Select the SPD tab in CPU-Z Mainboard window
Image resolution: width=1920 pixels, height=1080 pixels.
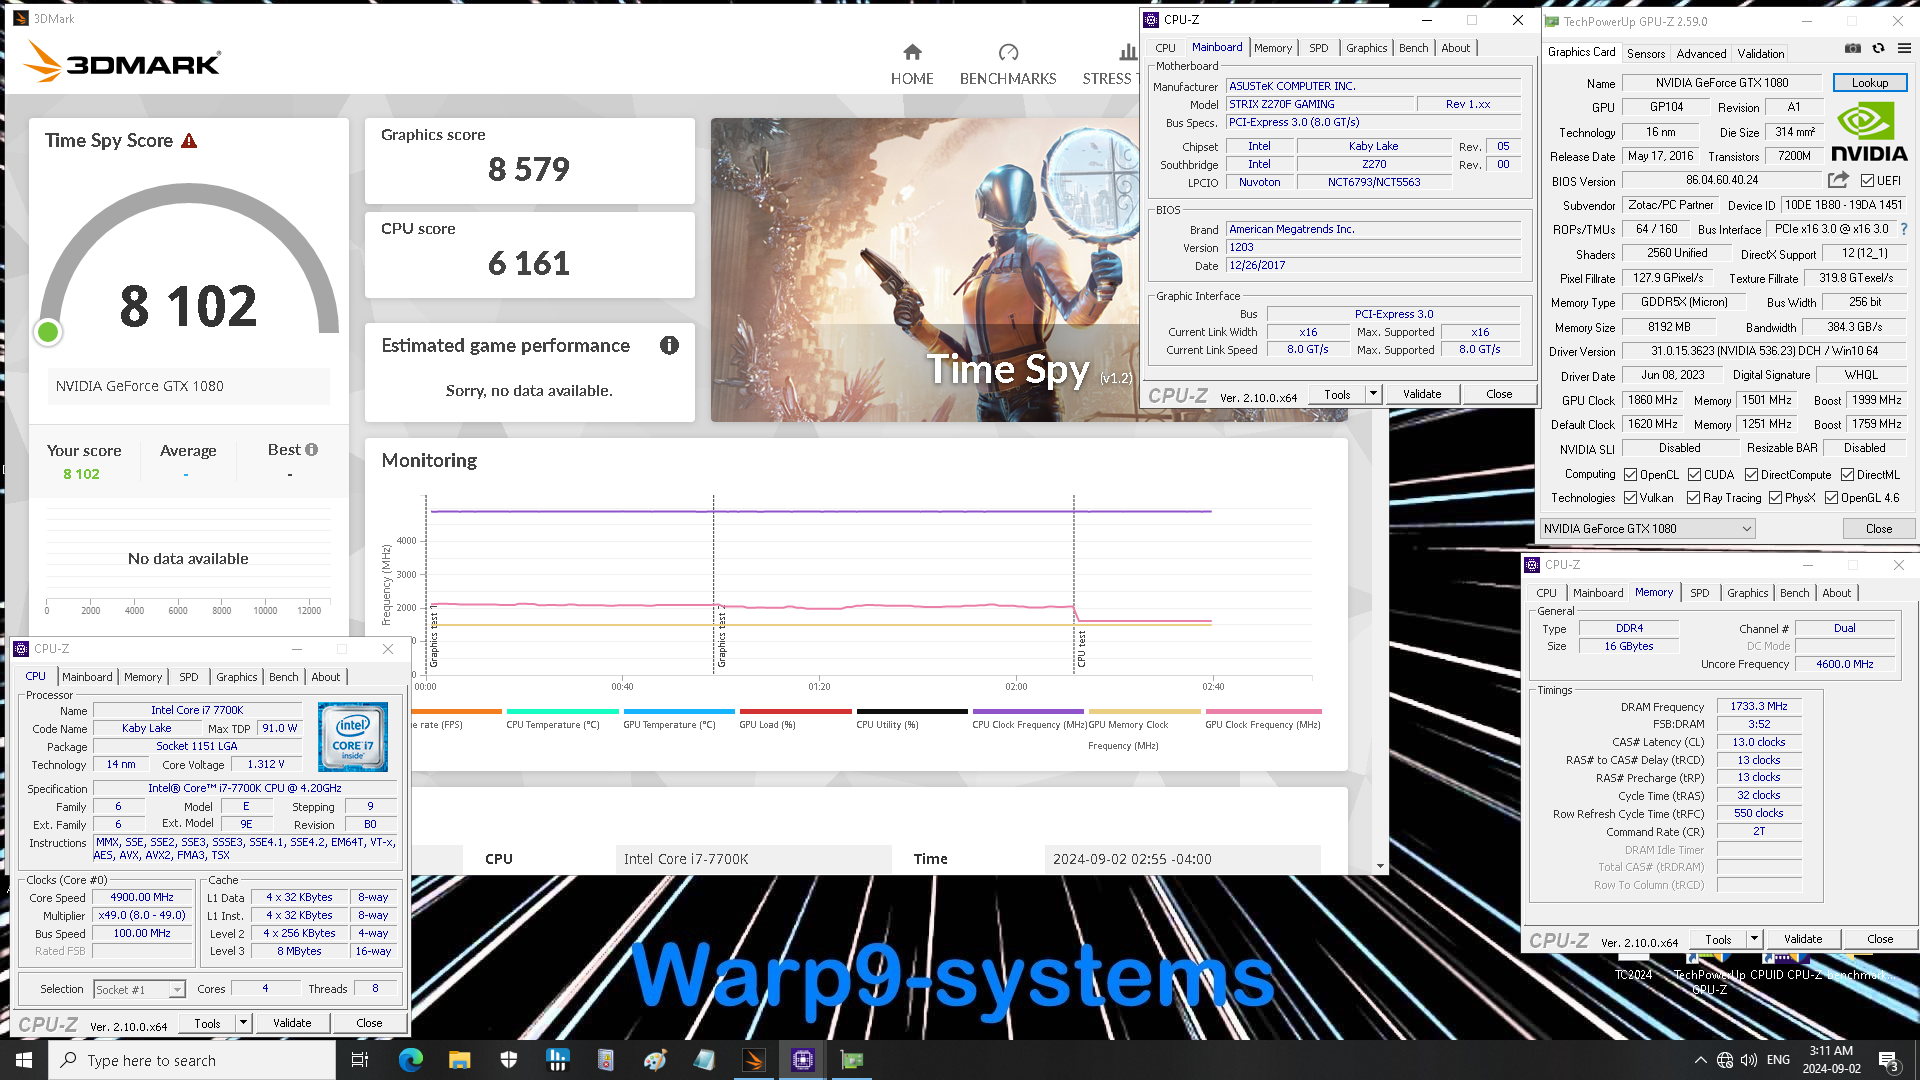[x=1318, y=48]
